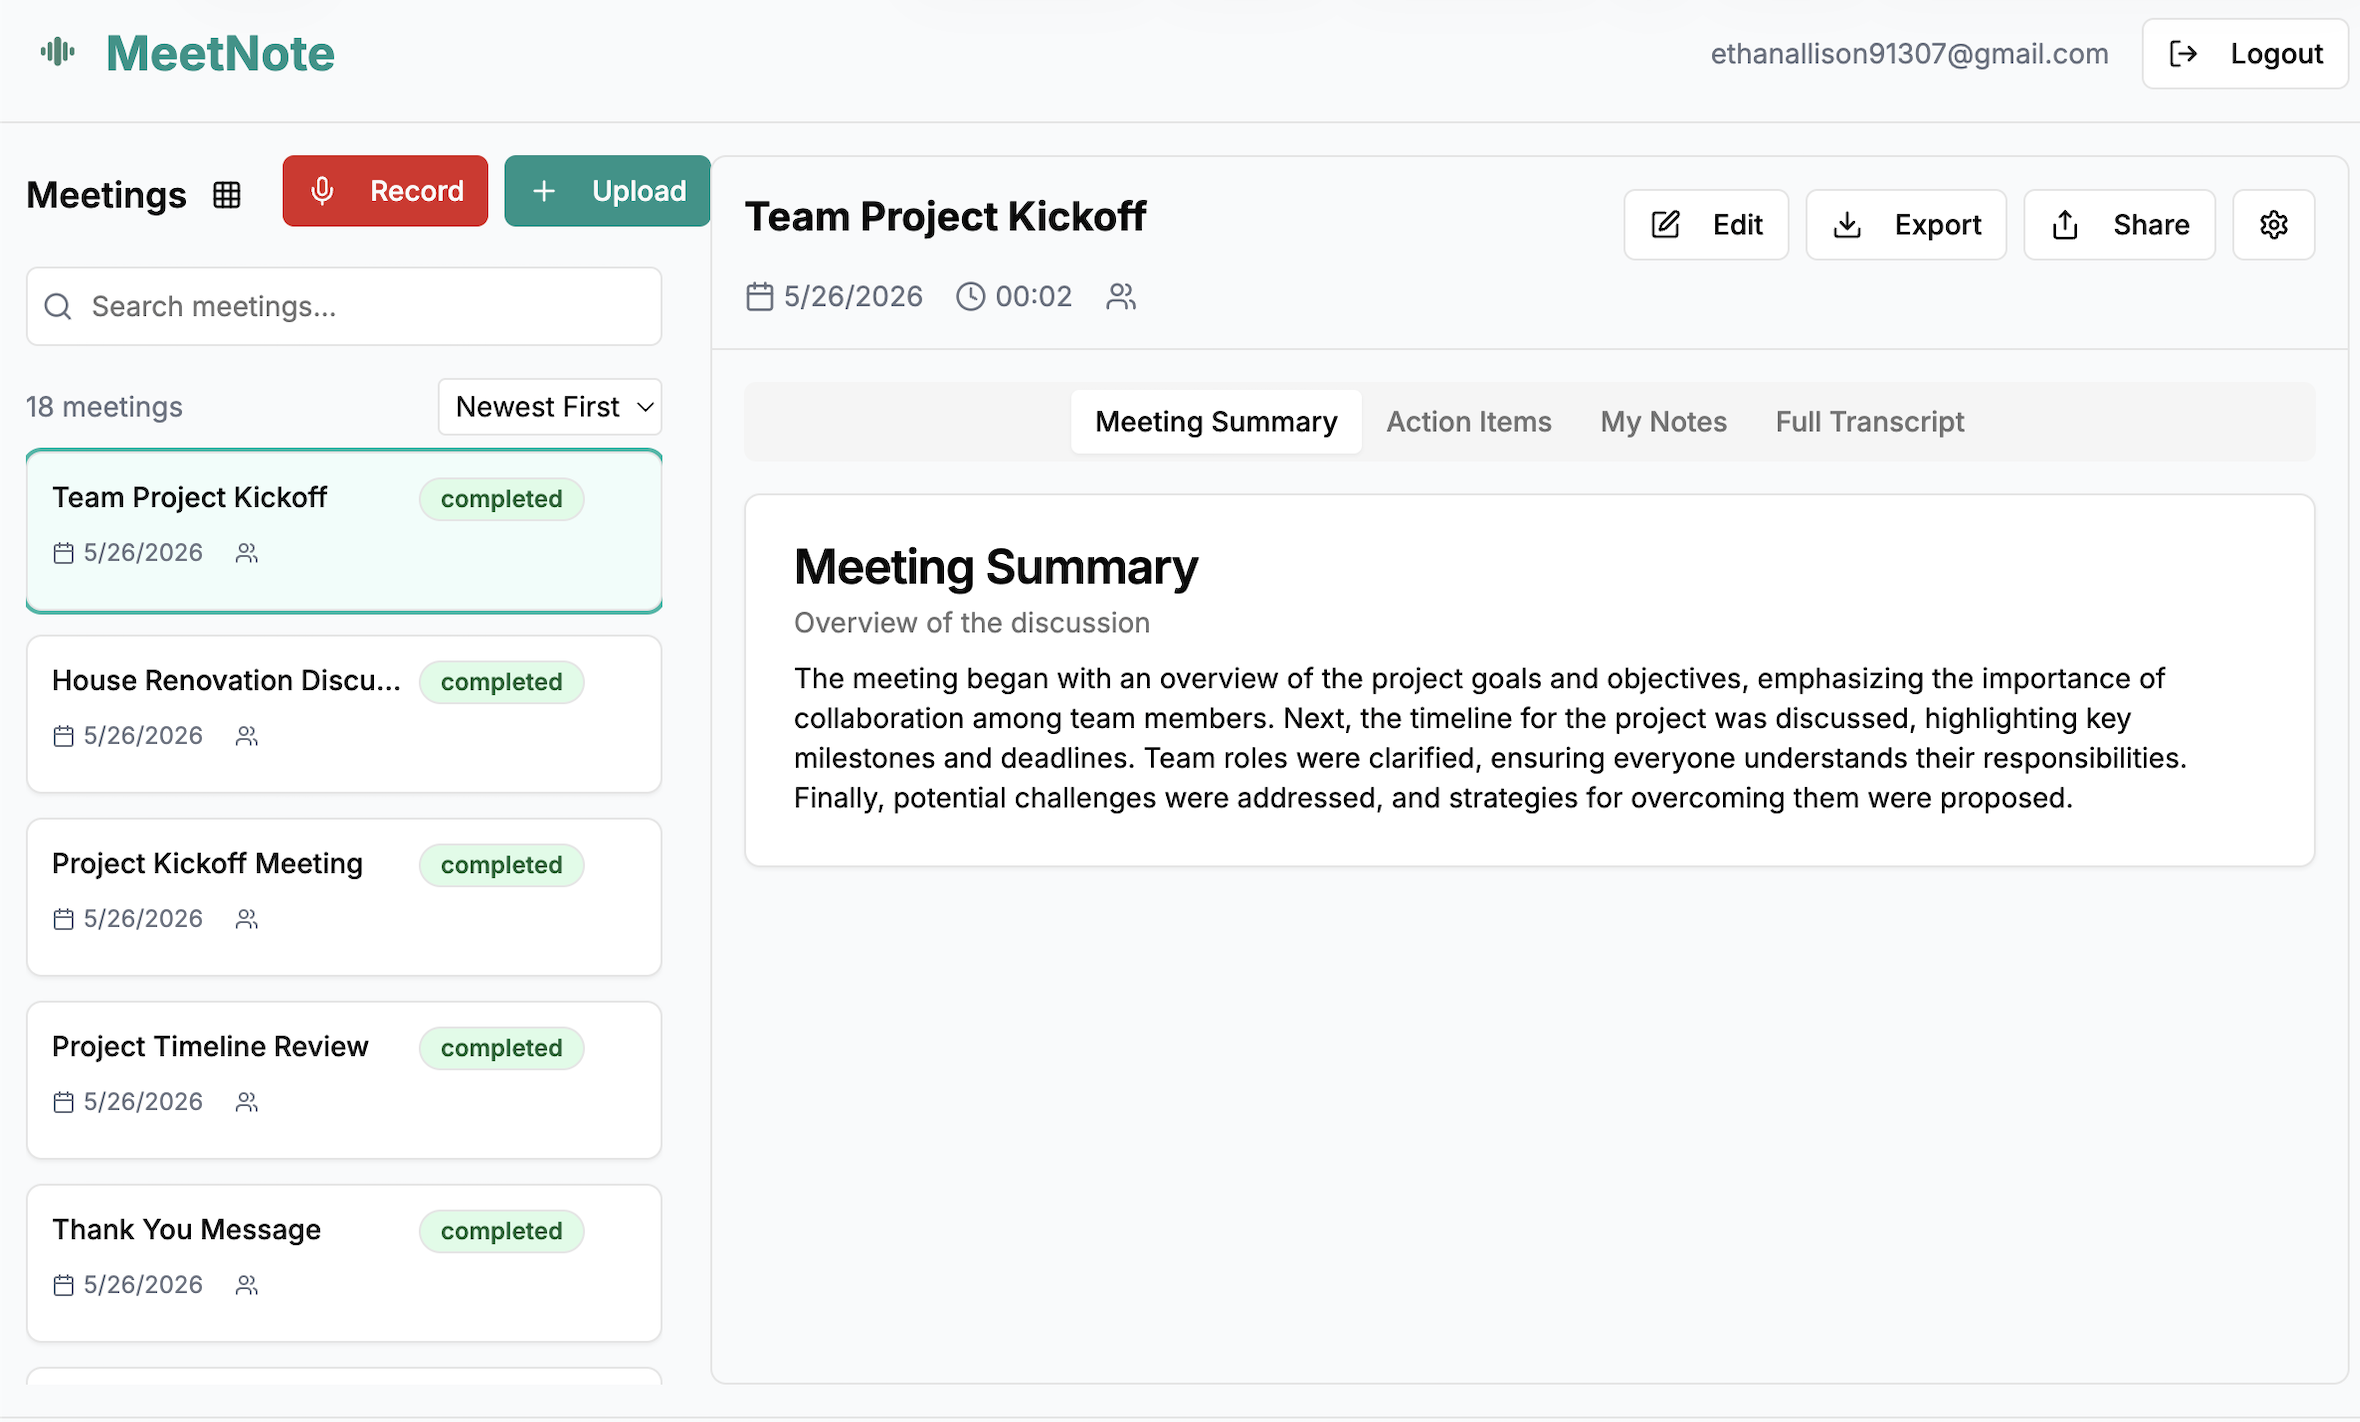The height and width of the screenshot is (1422, 2360).
Task: Click calendar icon on Thank You Message card
Action: (x=64, y=1285)
